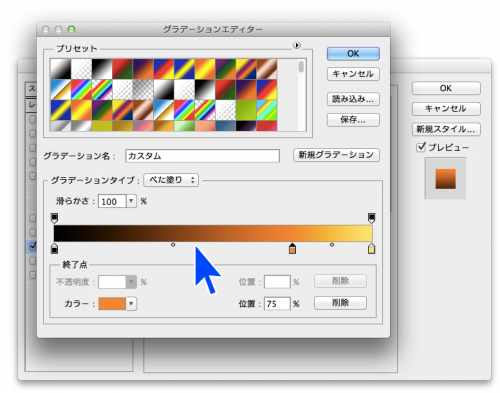Click キャンセル in the Layer Style window

pos(446,109)
